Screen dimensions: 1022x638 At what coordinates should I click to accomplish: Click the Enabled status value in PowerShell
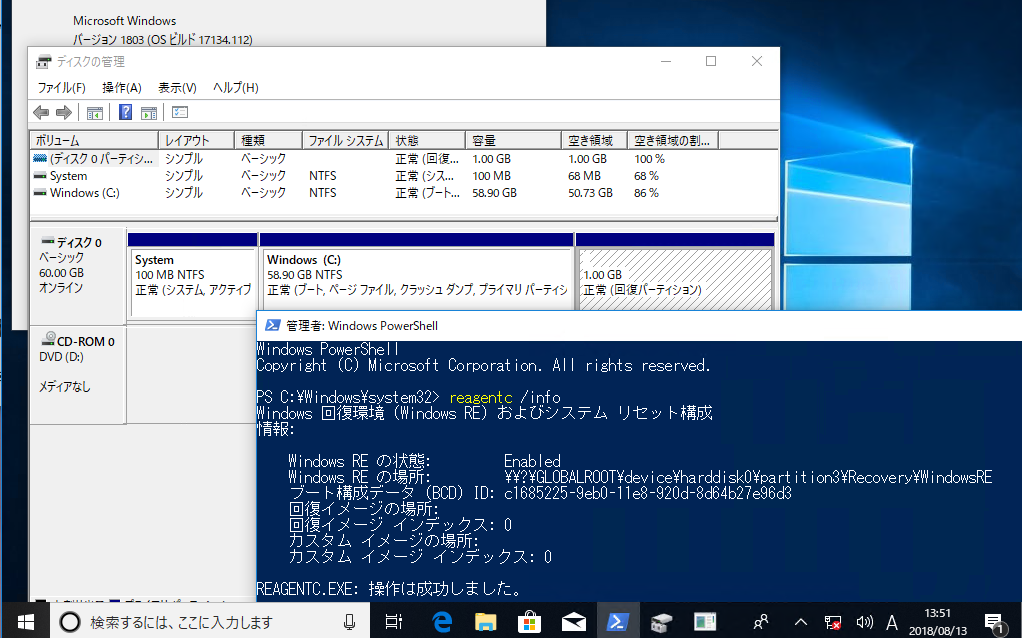click(532, 461)
